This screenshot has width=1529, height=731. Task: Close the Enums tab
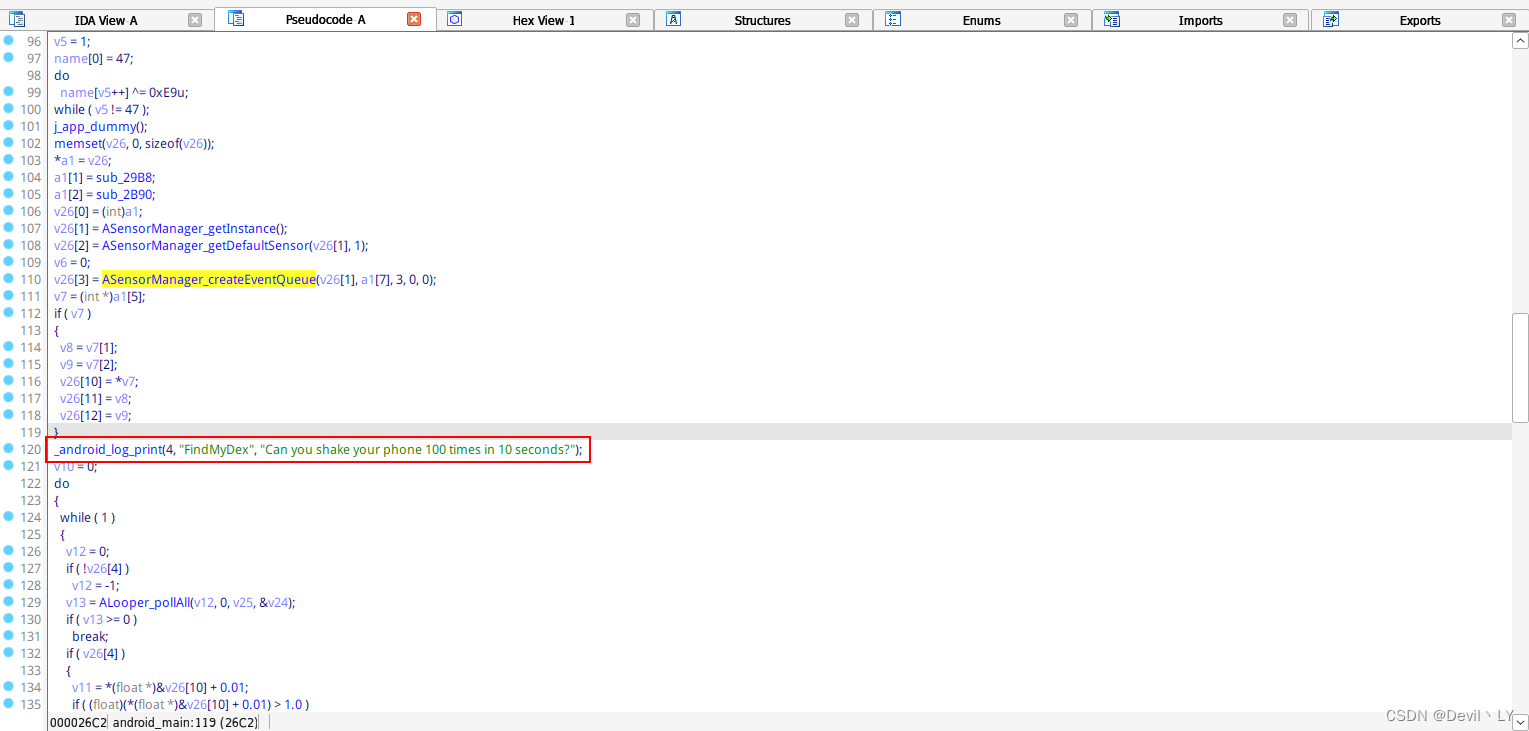(1071, 20)
